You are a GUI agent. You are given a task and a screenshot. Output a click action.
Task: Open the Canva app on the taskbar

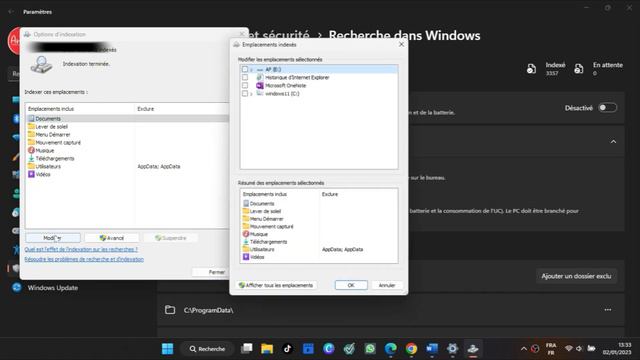click(329, 349)
